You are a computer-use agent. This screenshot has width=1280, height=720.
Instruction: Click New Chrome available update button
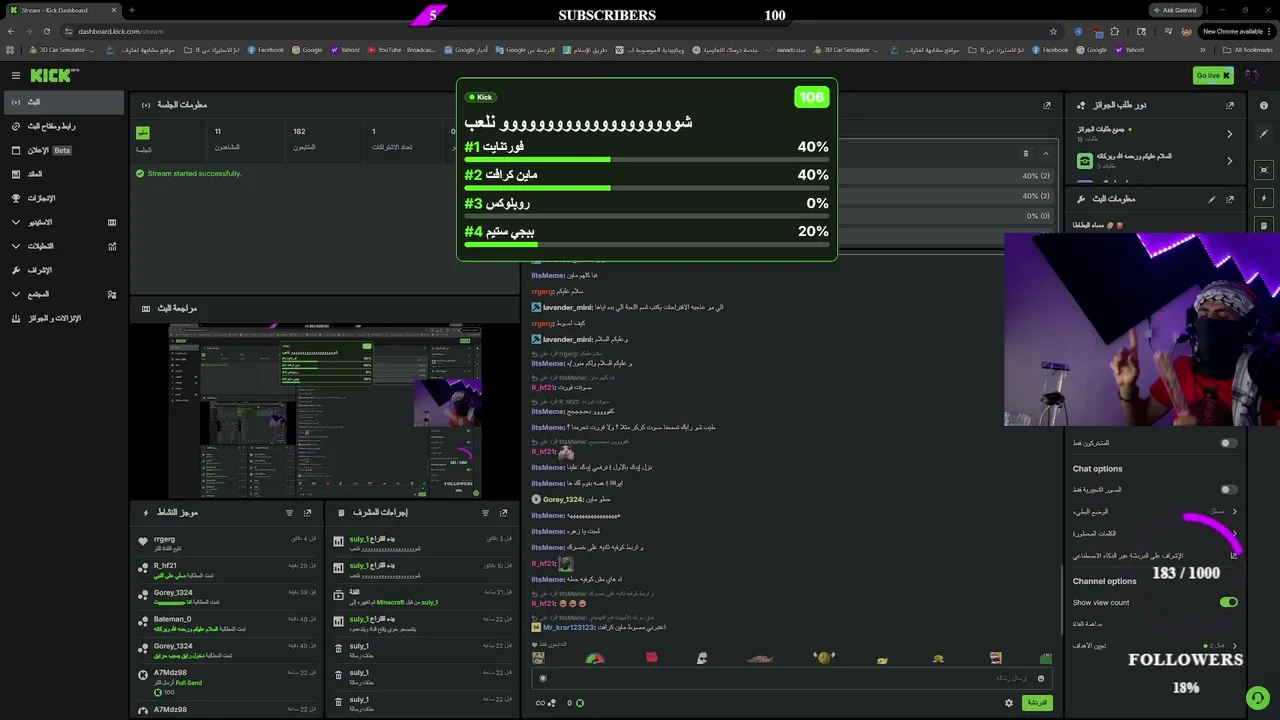1236,31
